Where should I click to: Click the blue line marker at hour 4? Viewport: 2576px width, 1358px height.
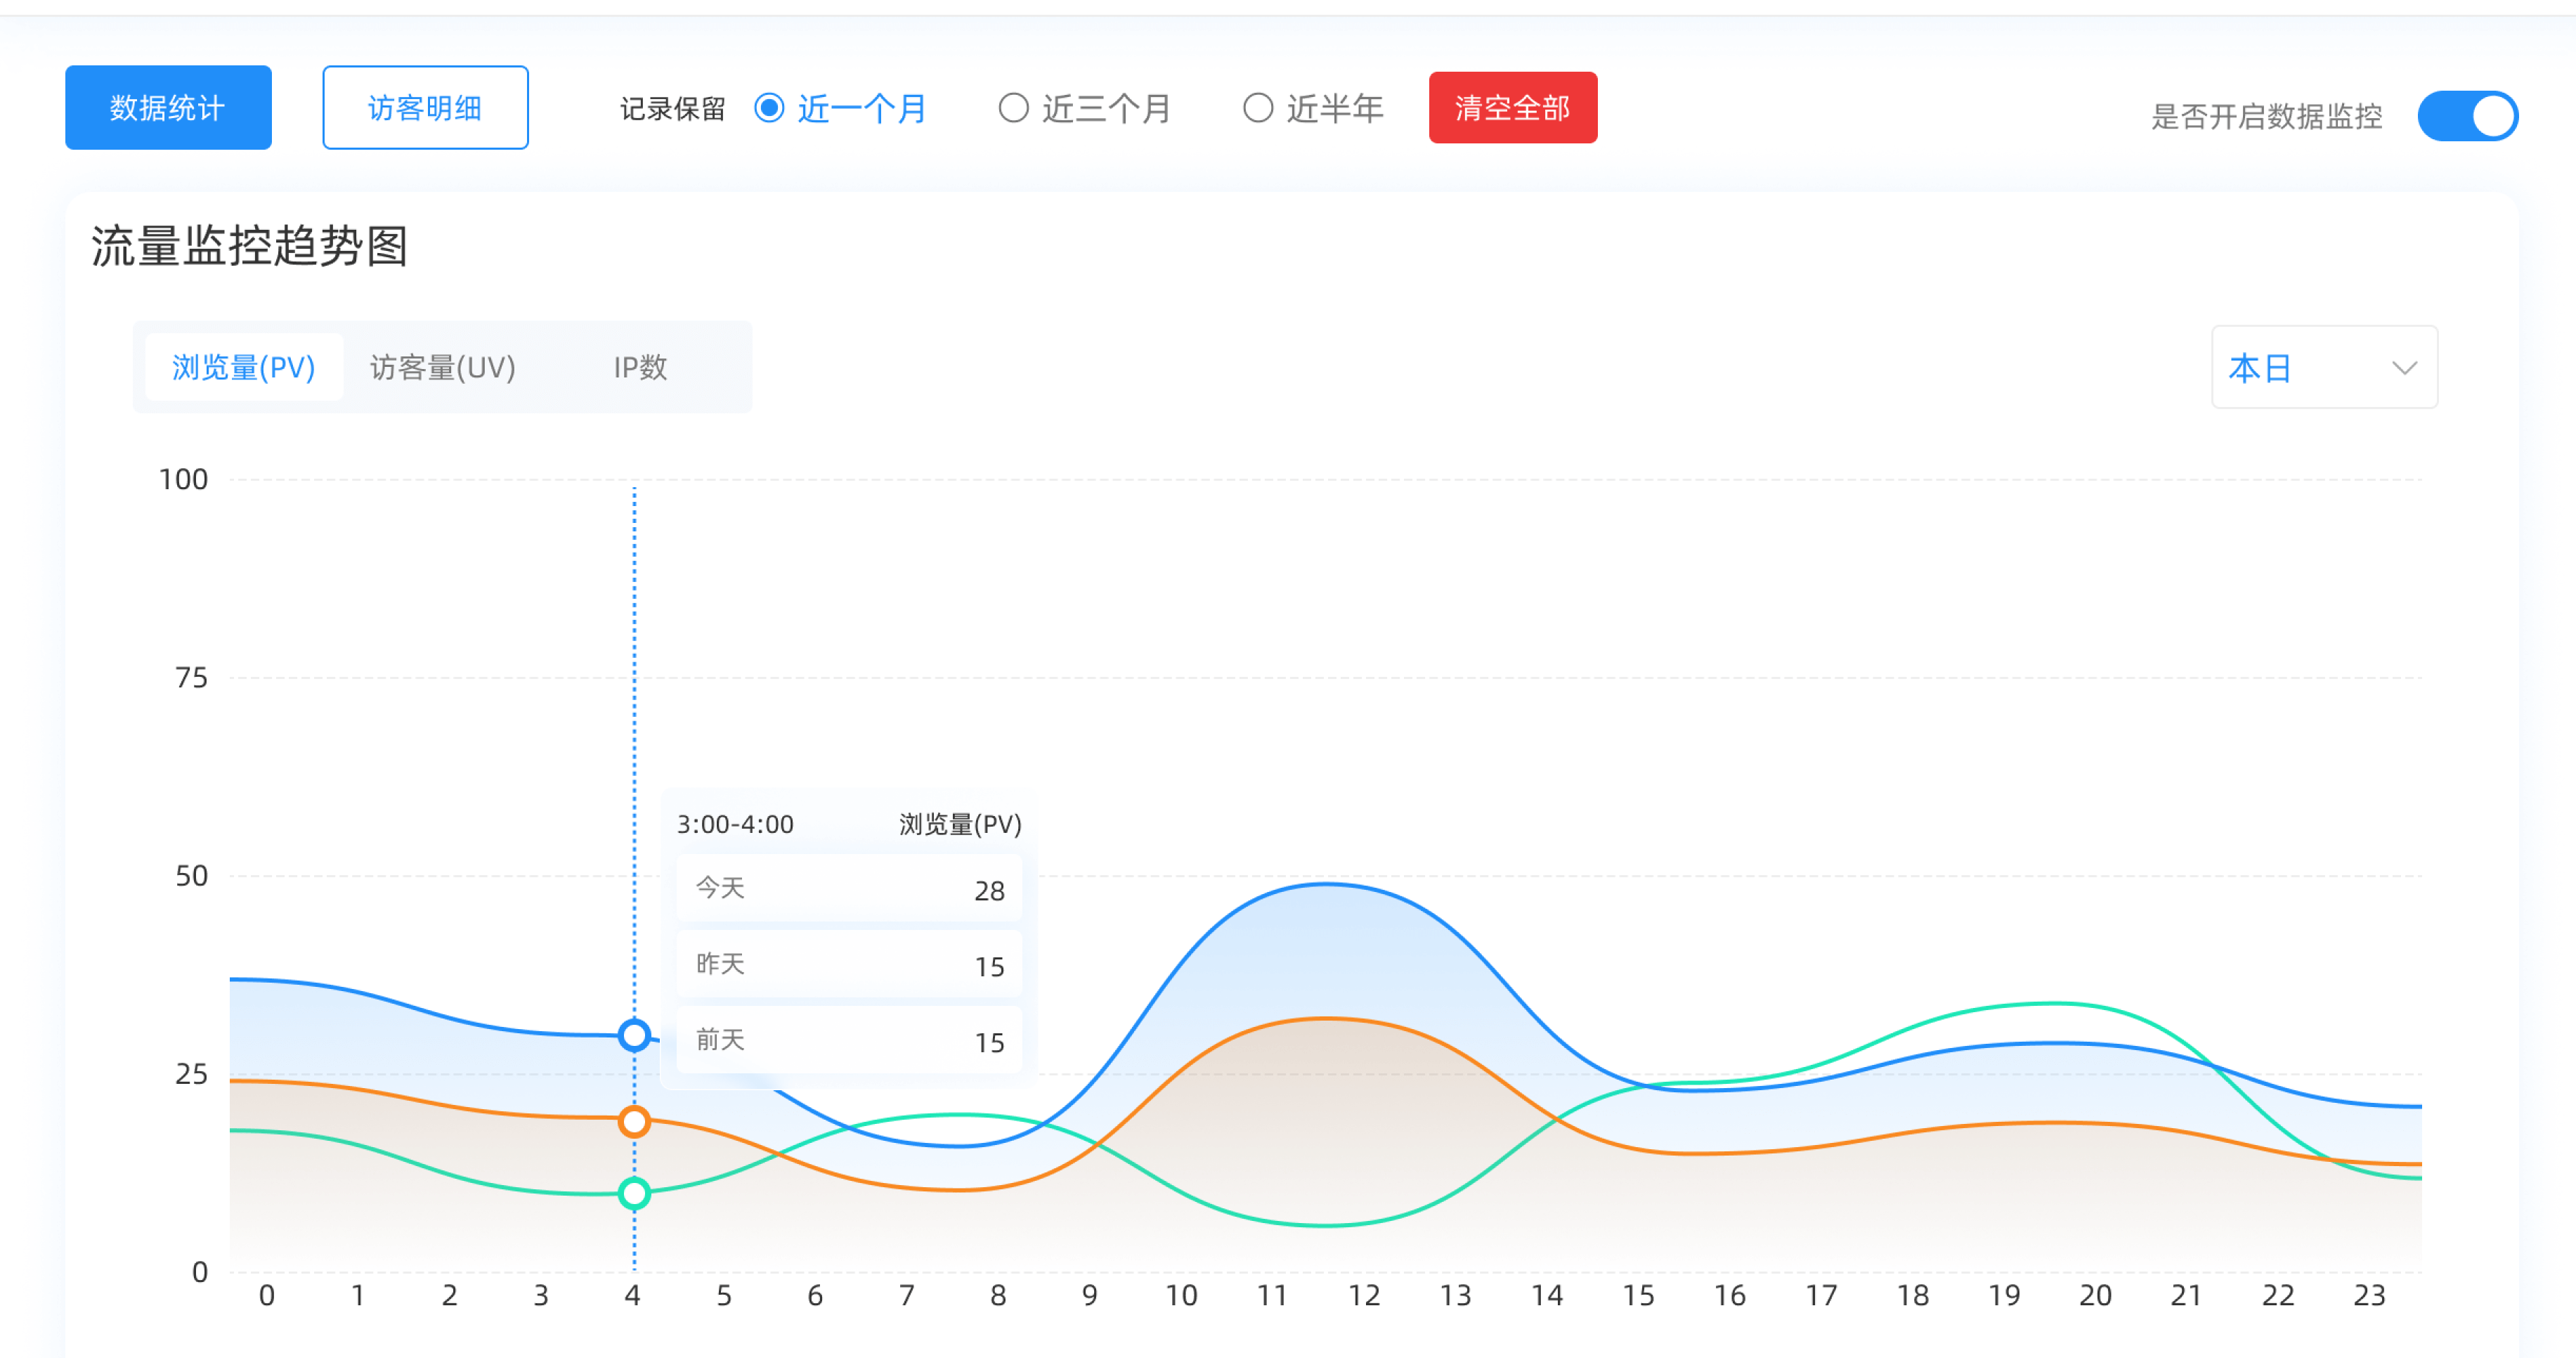633,1035
